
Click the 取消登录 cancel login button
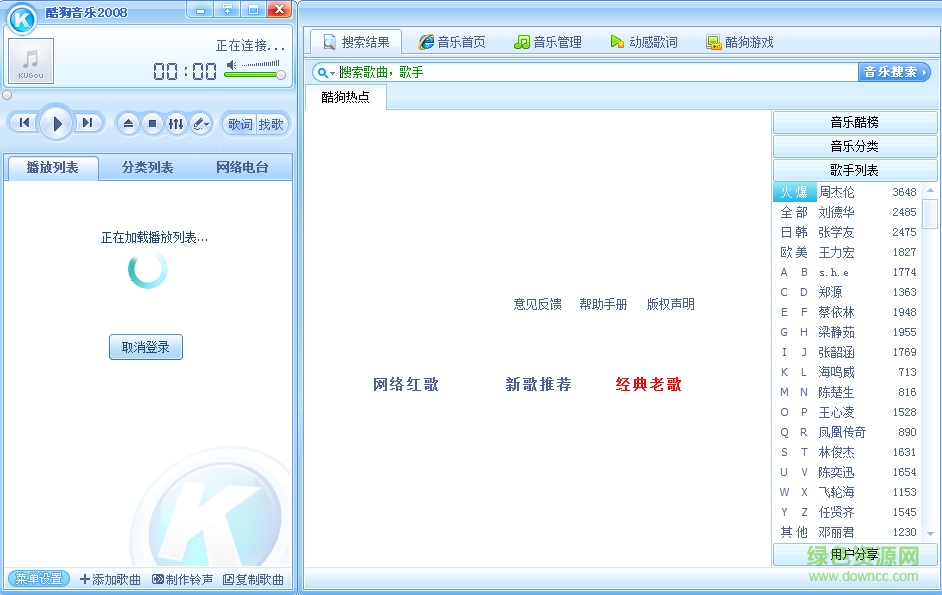point(146,347)
